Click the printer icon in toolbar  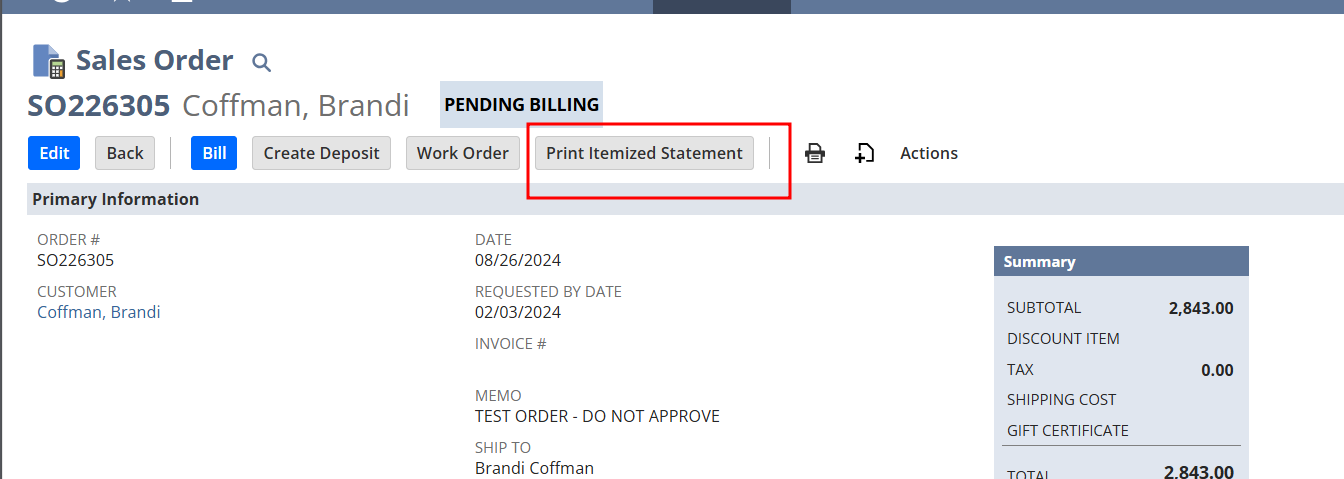815,153
